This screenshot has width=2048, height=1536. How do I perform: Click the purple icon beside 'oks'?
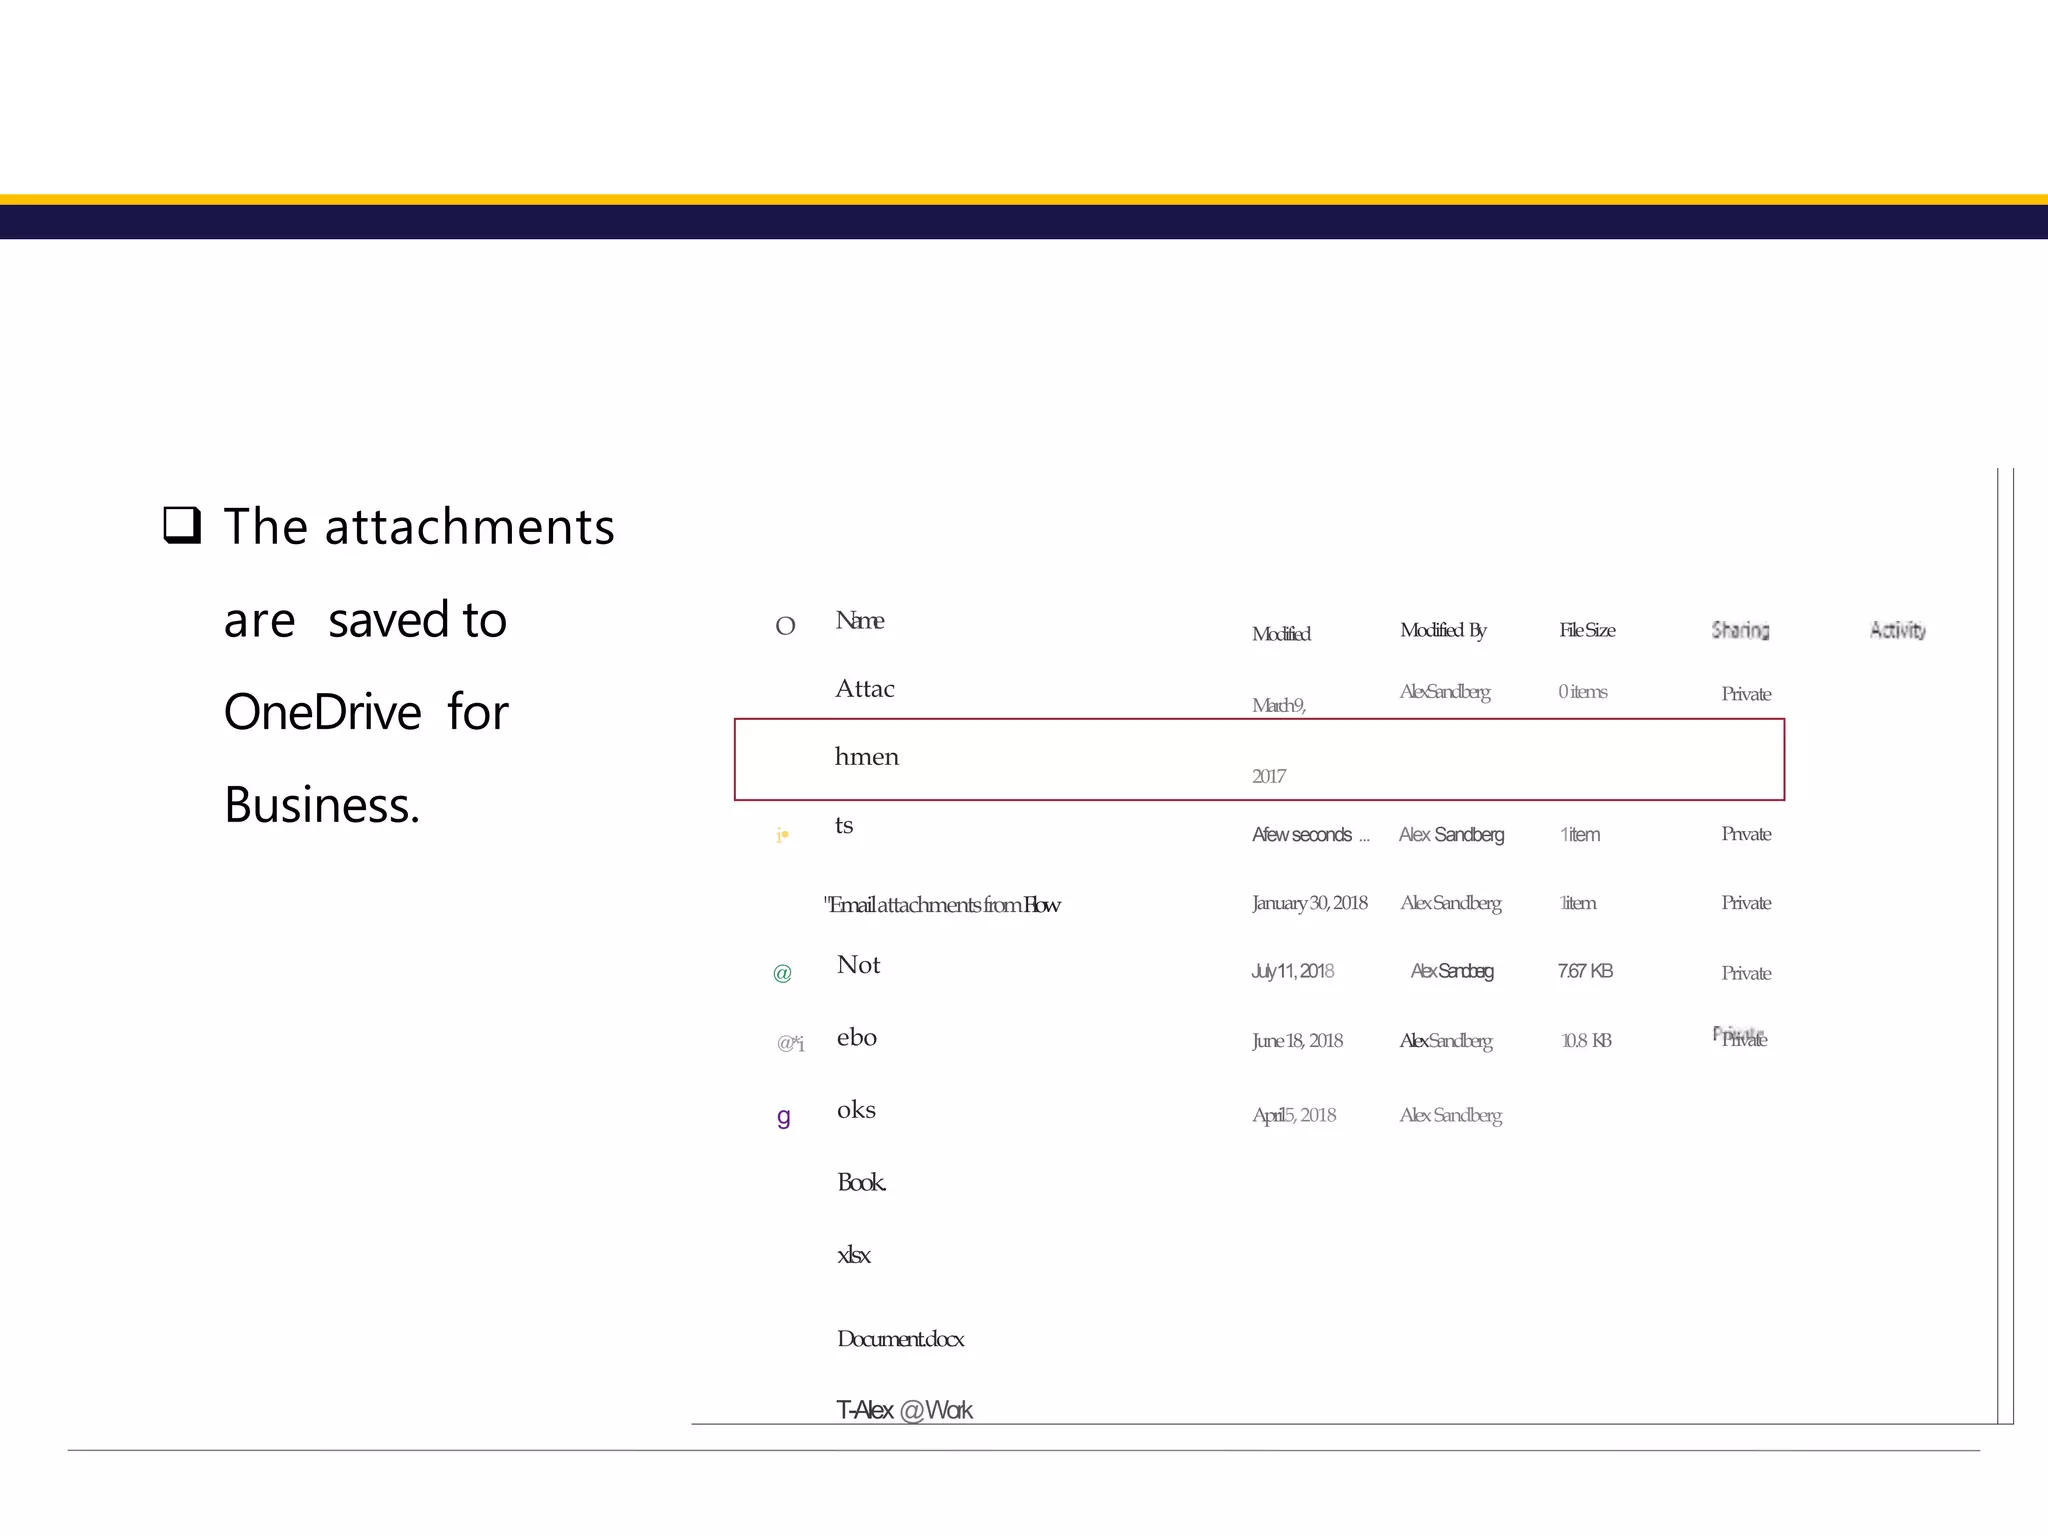[x=784, y=1117]
